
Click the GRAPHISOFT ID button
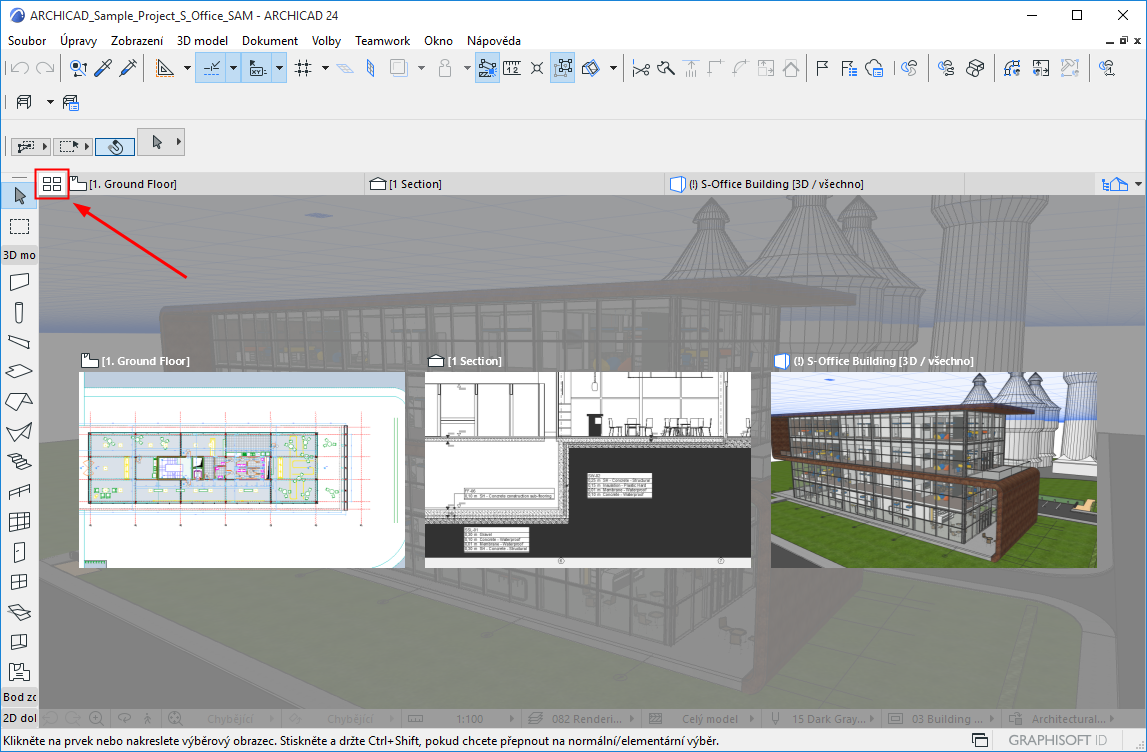coord(1057,741)
